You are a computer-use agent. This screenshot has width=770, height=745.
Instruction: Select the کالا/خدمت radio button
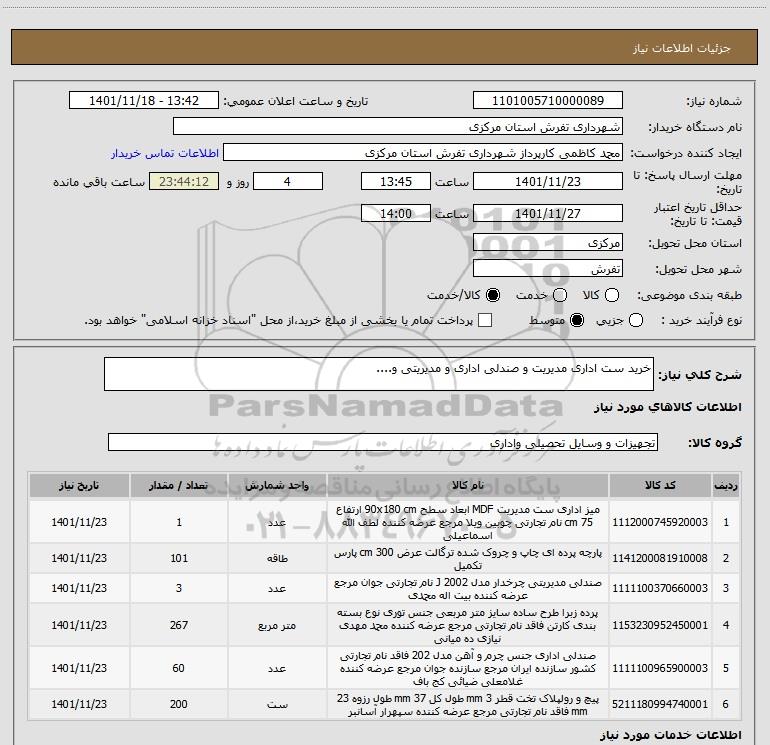click(x=493, y=295)
